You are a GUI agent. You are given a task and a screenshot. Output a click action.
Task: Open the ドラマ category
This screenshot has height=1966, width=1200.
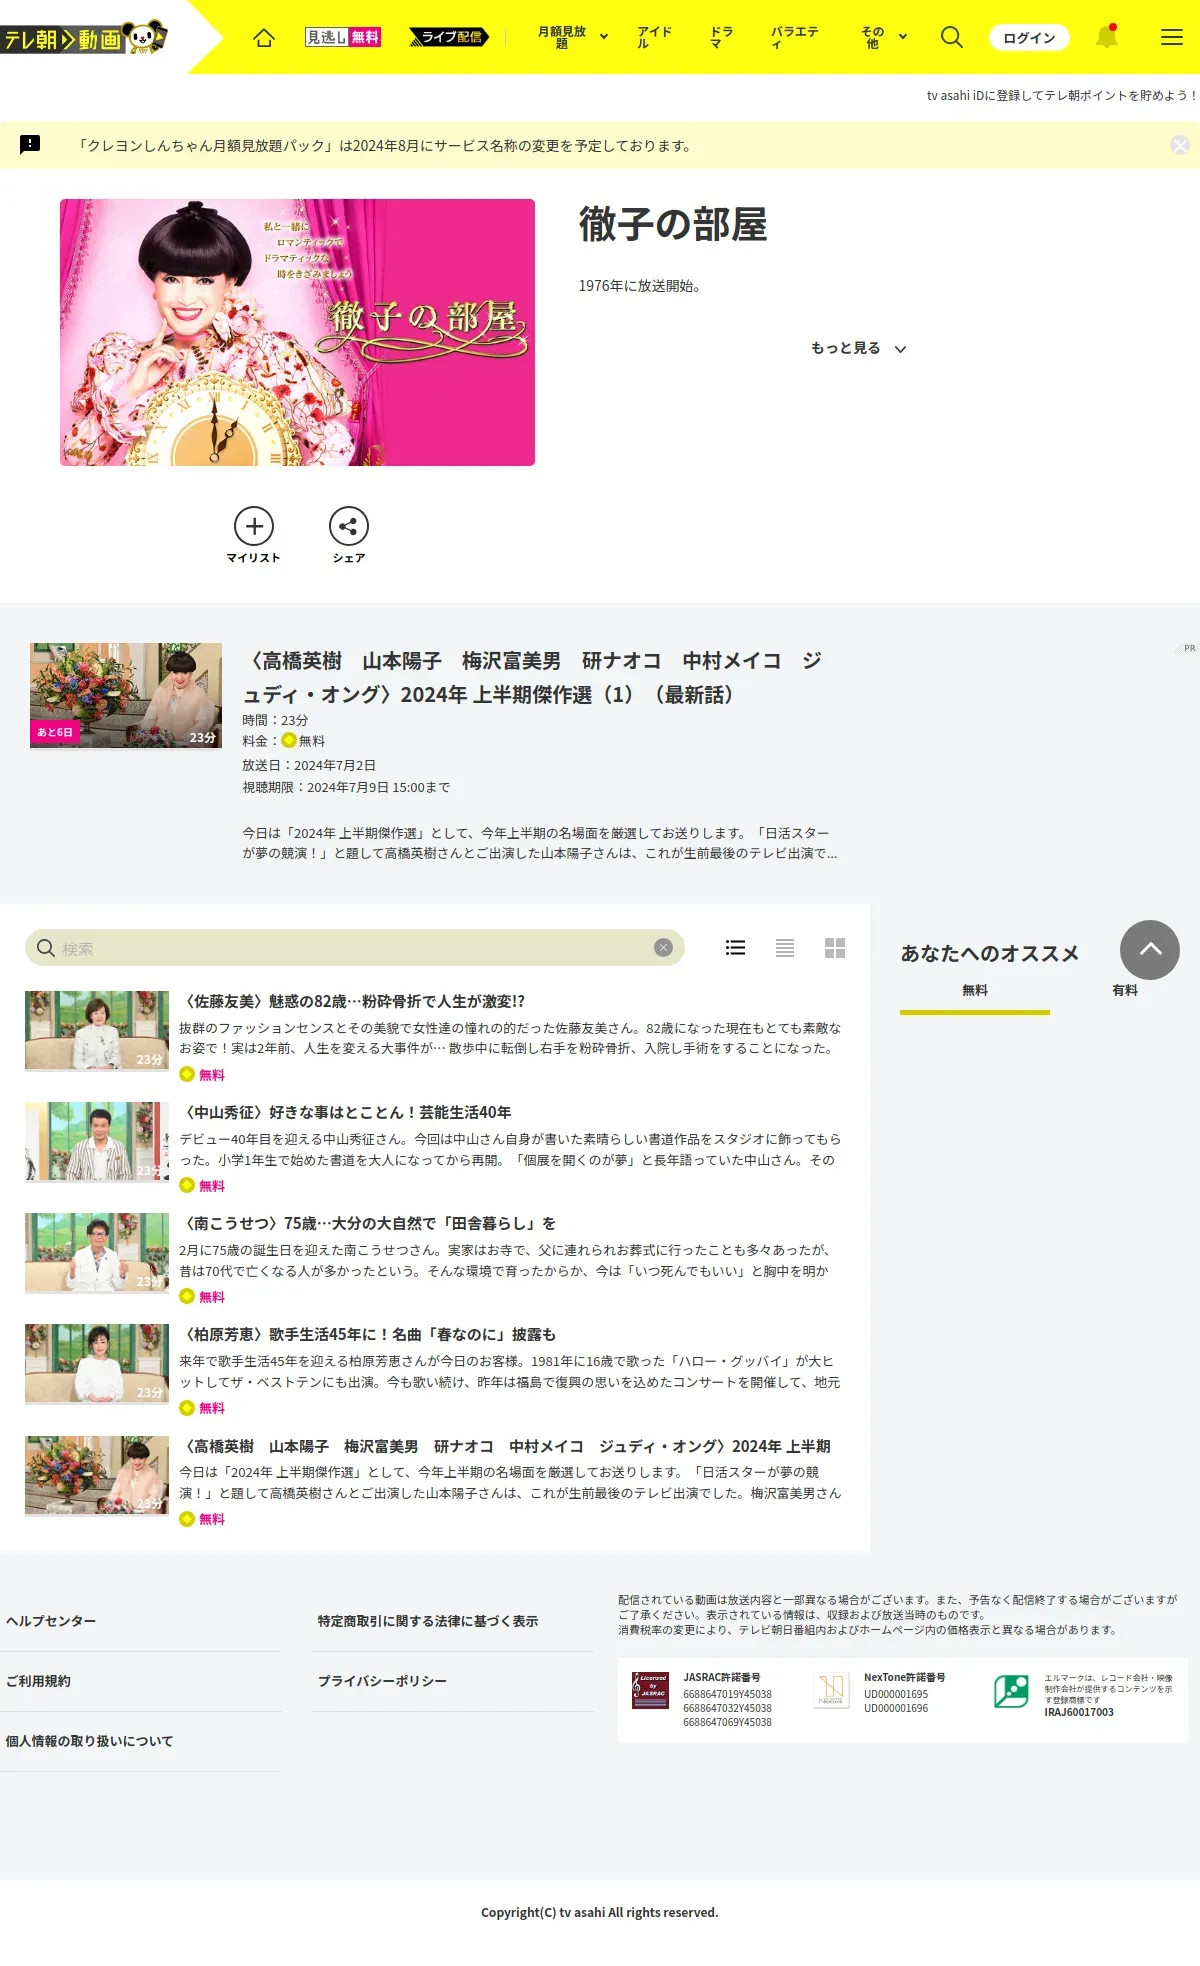(721, 37)
